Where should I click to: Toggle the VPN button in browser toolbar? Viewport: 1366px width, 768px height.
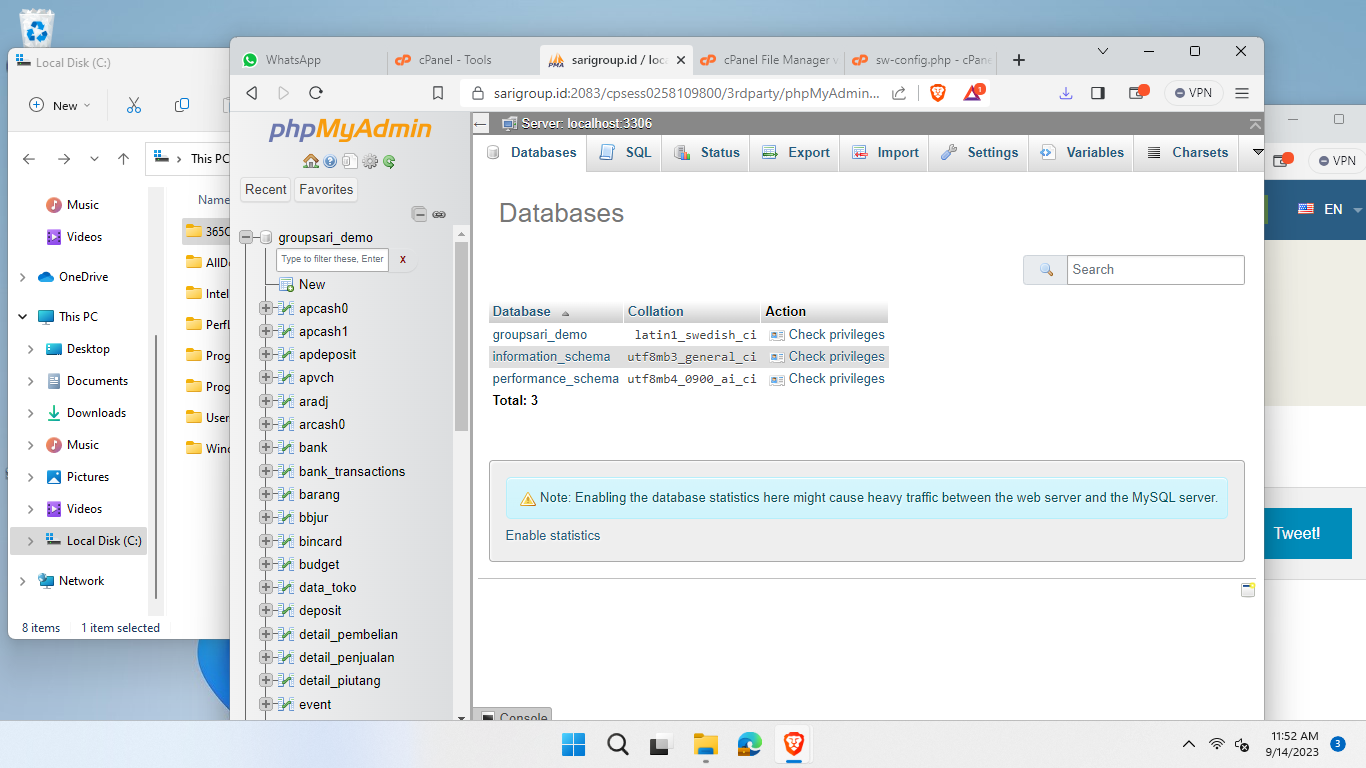click(1193, 93)
